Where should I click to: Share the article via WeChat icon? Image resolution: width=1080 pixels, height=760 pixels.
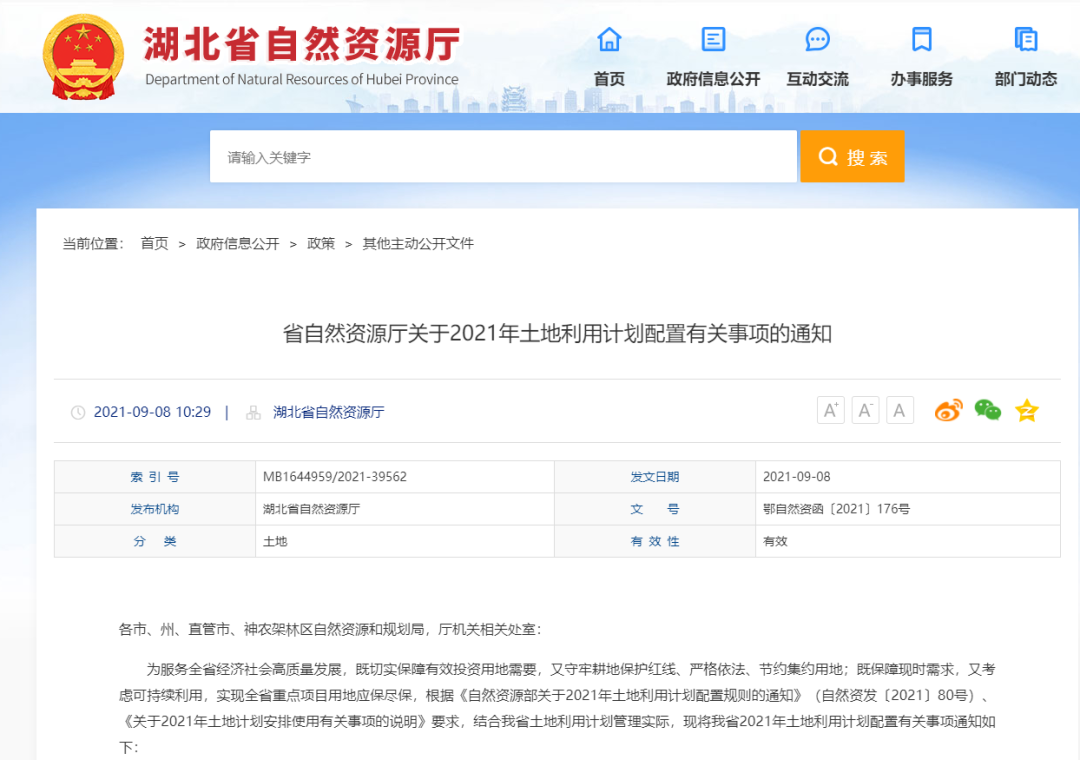point(987,409)
